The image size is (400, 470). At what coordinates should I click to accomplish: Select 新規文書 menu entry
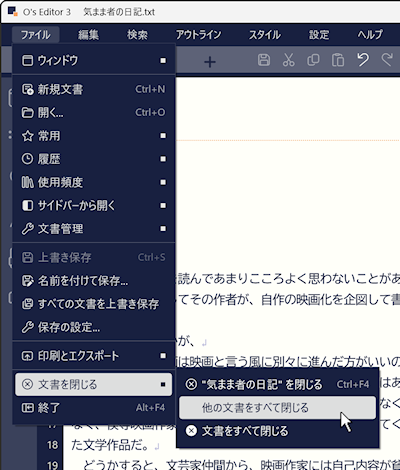point(94,89)
